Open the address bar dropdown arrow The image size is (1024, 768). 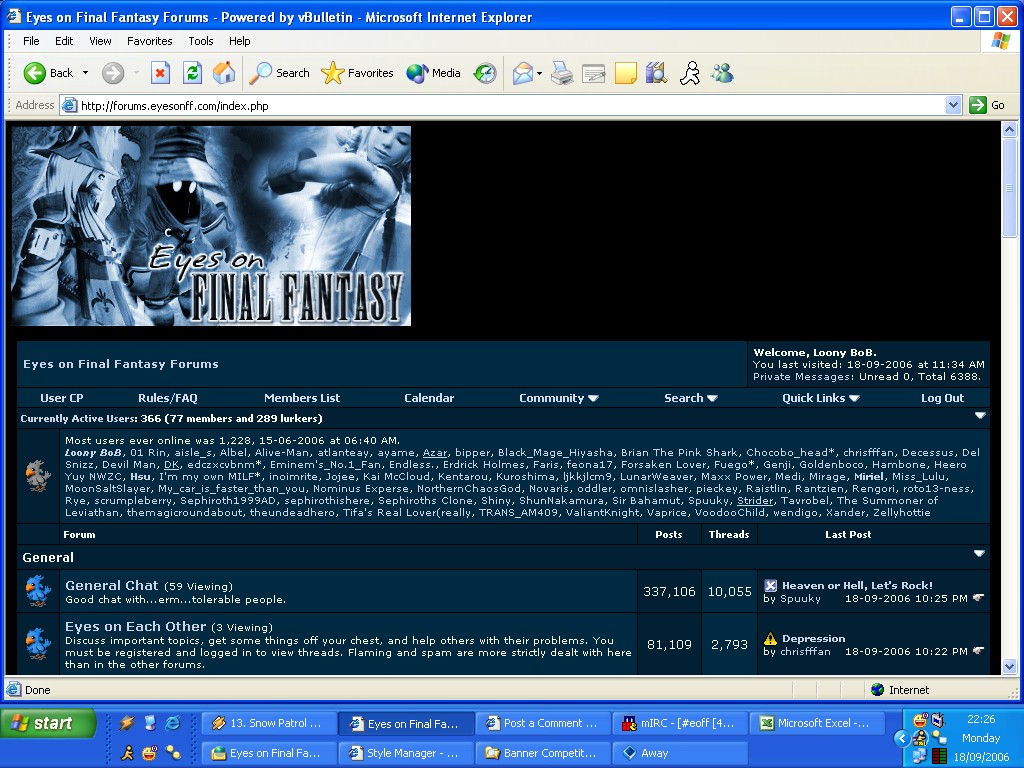pyautogui.click(x=953, y=105)
